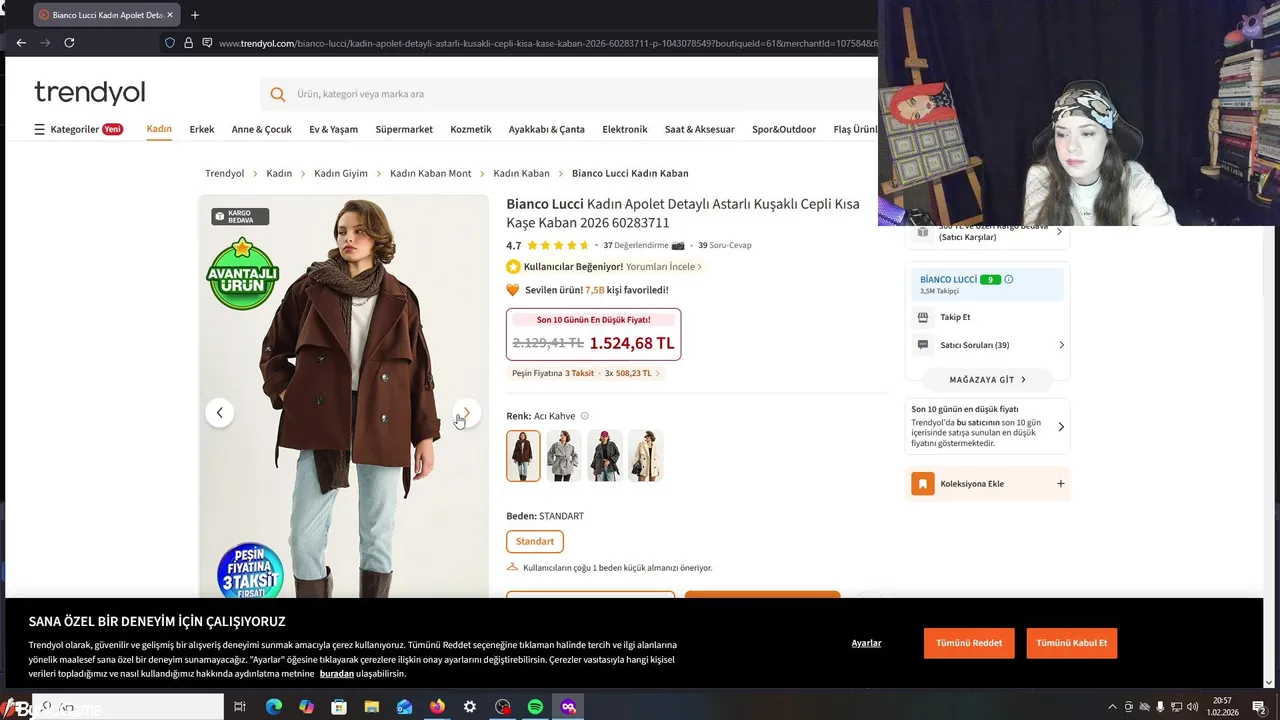Open Settings gear in taskbar
1280x720 pixels.
[x=470, y=707]
